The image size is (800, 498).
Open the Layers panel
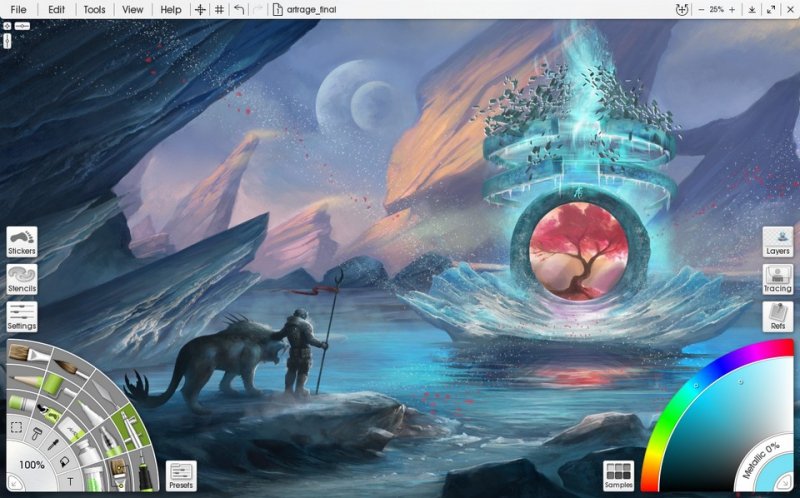coord(778,241)
